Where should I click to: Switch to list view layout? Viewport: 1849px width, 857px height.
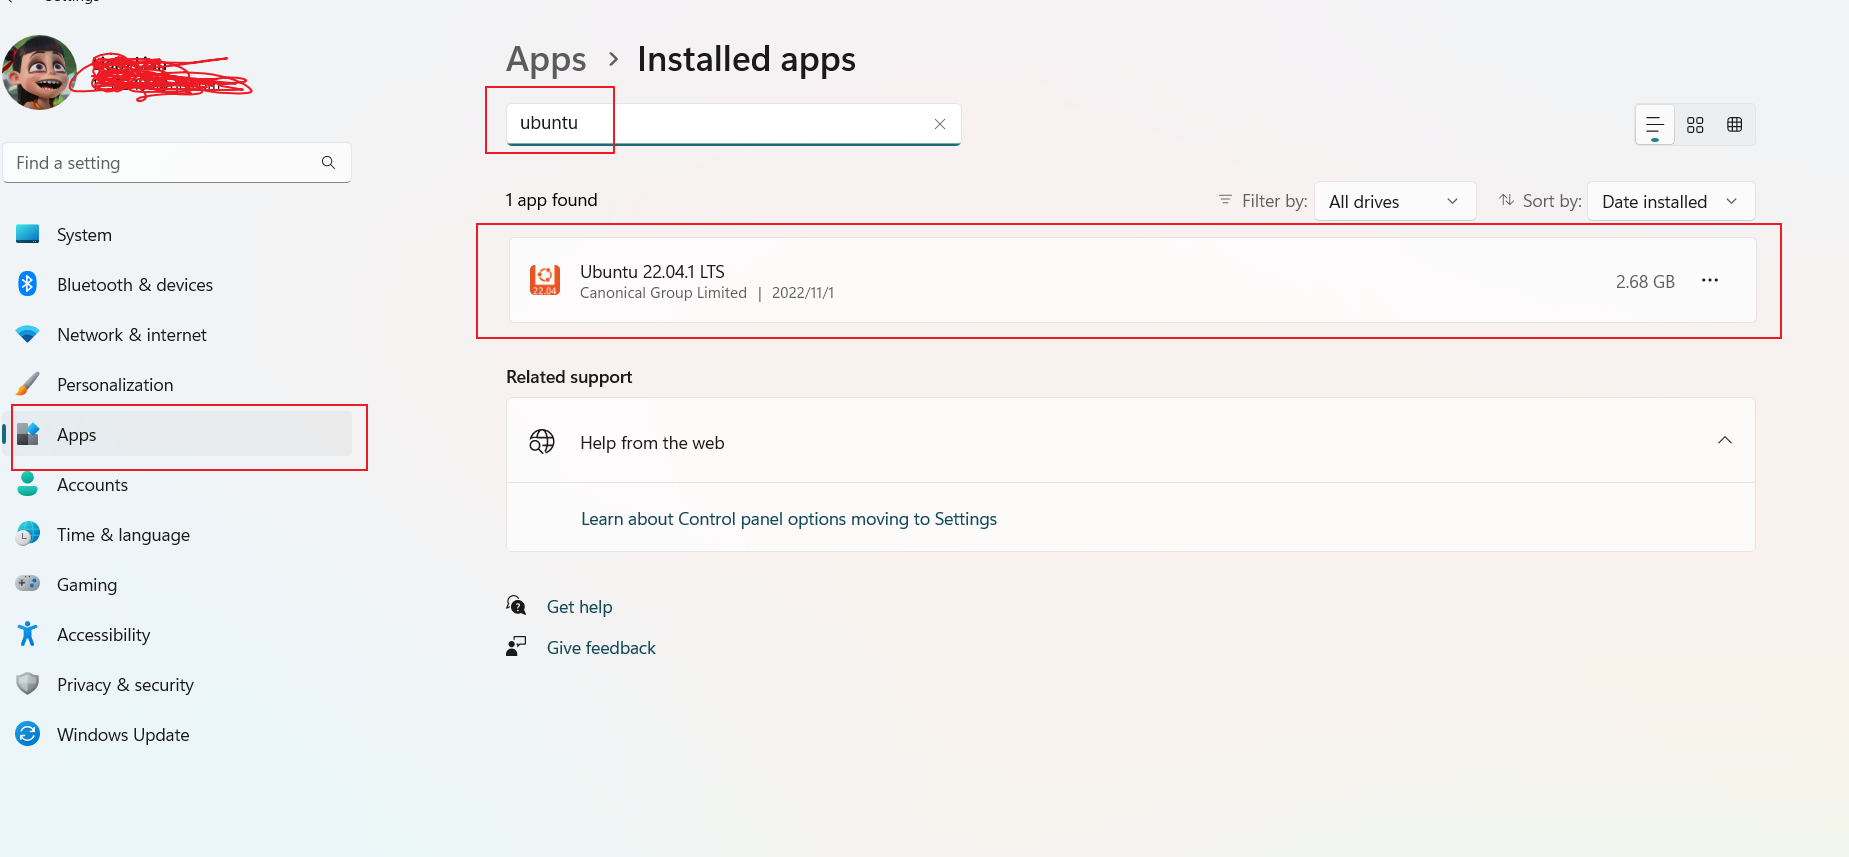(1655, 125)
